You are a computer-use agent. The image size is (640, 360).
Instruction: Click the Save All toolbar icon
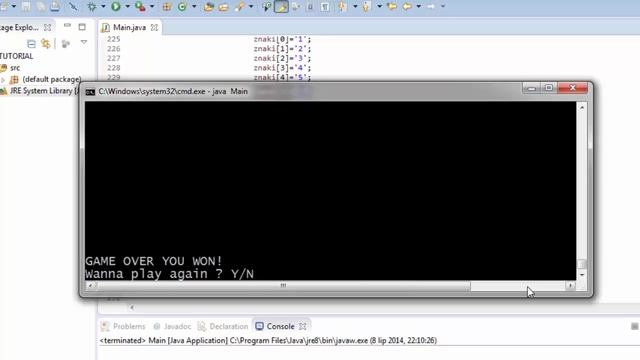40,6
